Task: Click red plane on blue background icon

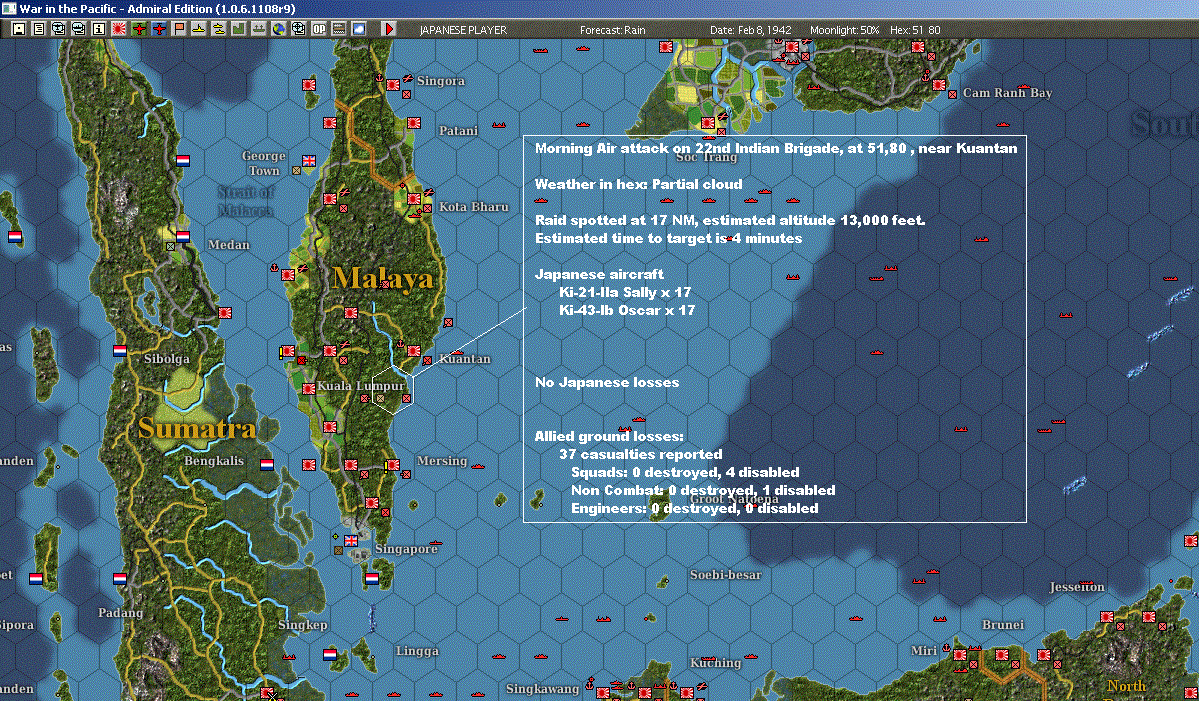Action: point(159,29)
